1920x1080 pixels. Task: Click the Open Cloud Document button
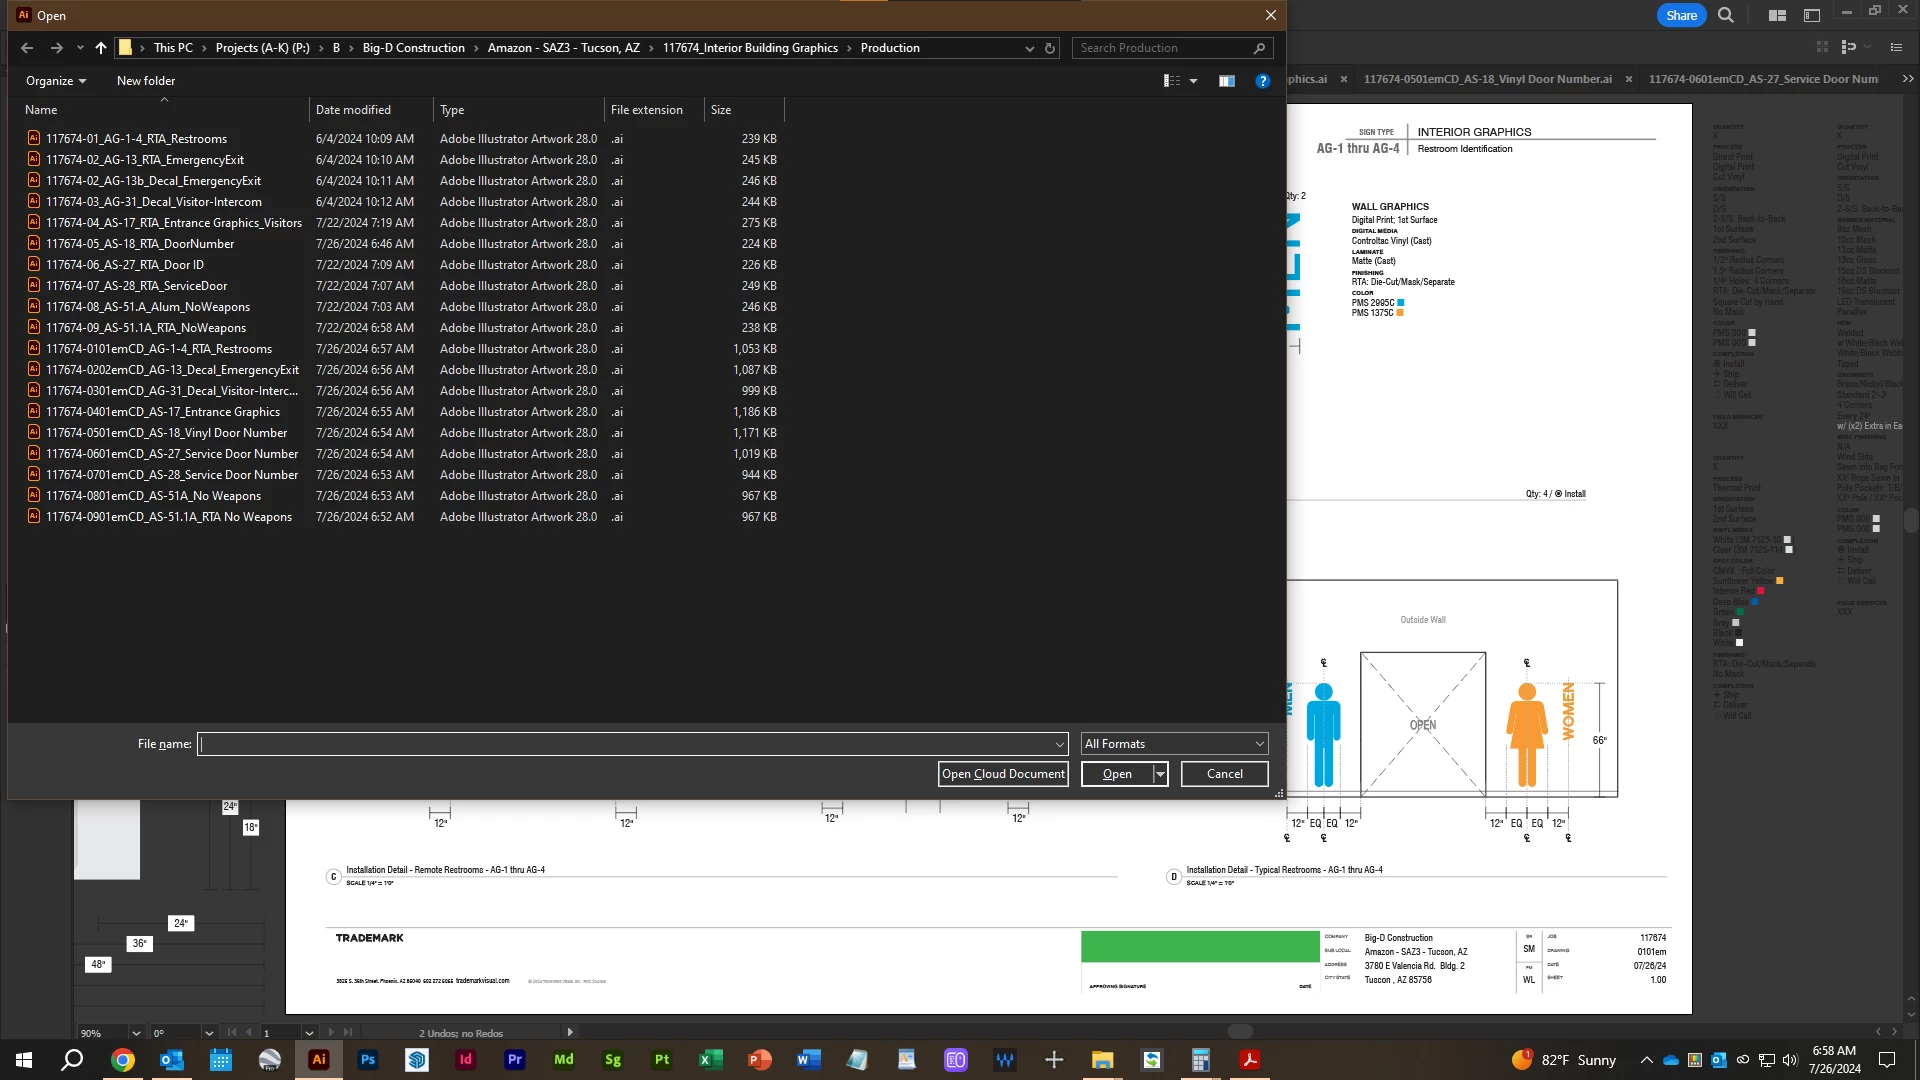(x=1003, y=774)
